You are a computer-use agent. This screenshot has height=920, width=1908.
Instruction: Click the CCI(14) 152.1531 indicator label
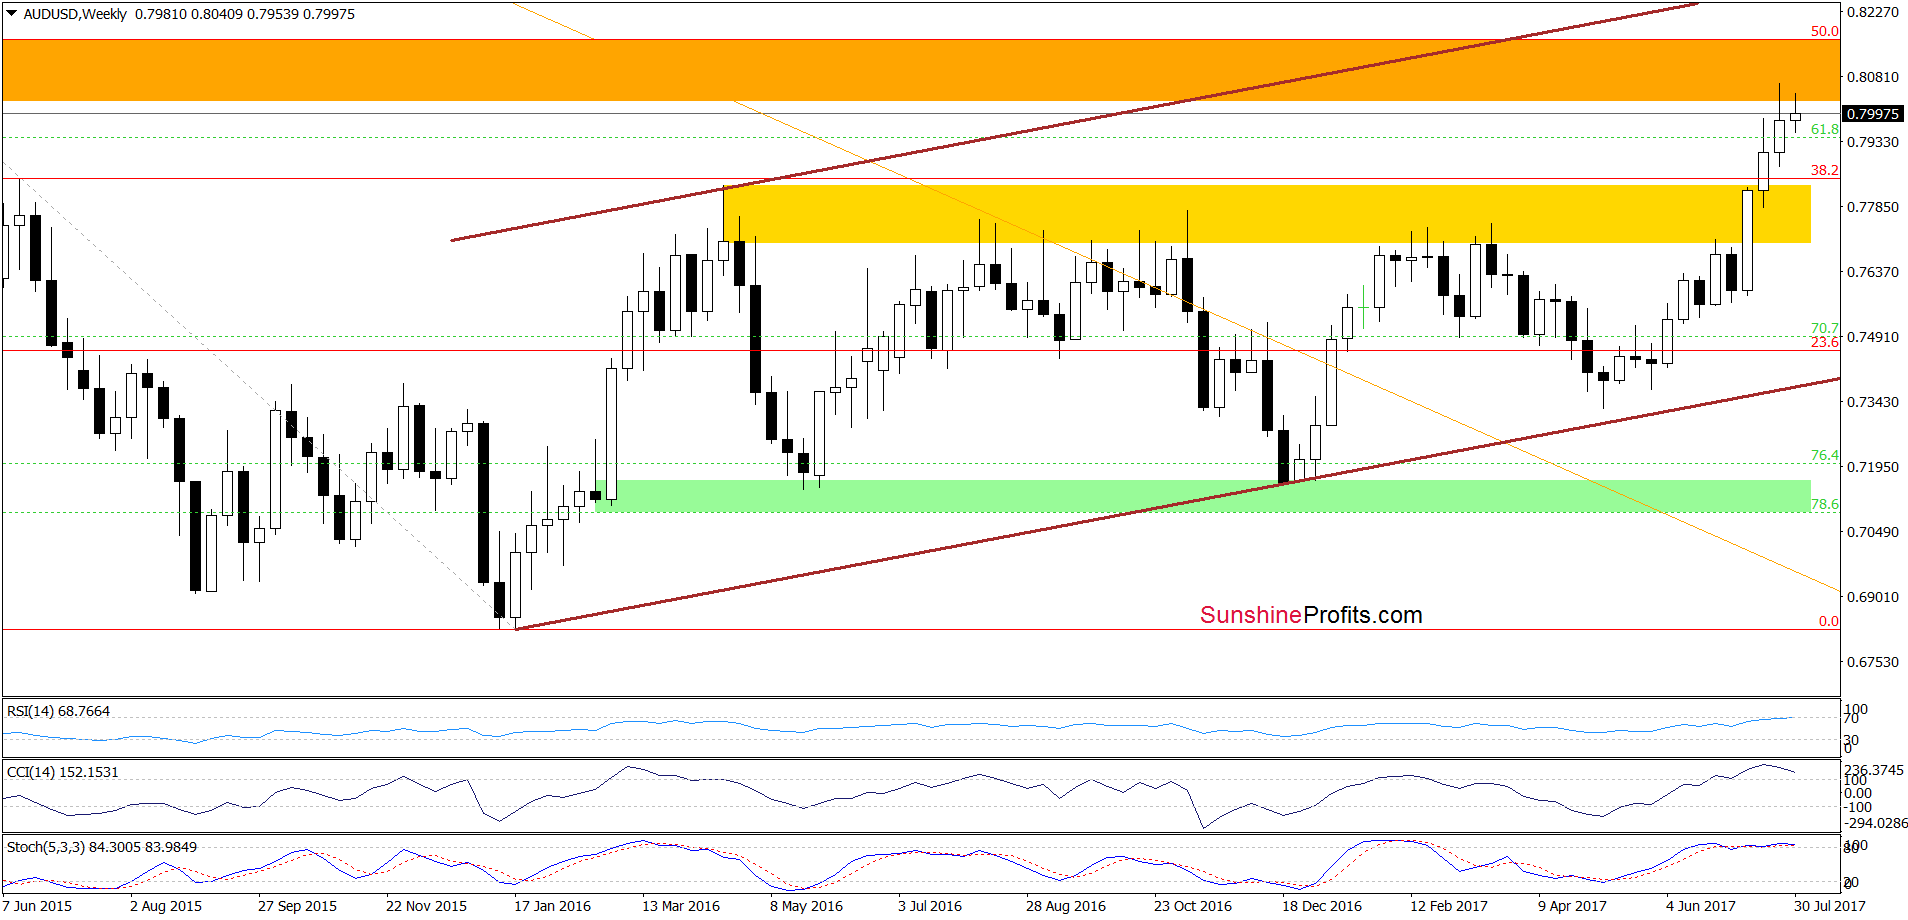point(62,772)
